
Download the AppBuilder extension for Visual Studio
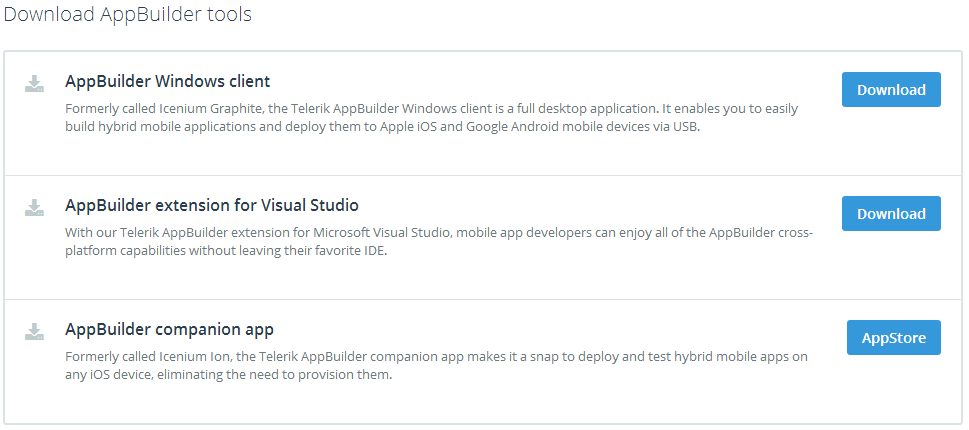tap(891, 214)
